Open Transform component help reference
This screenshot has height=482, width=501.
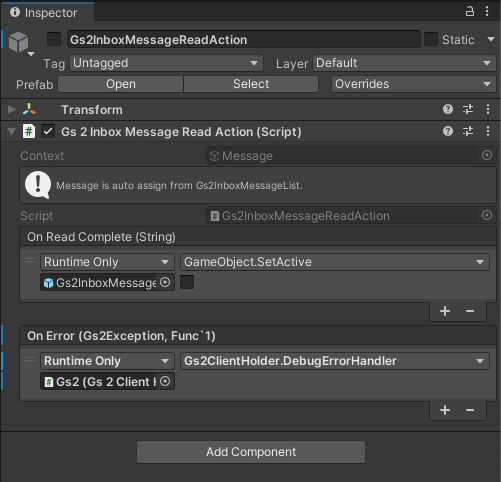click(448, 109)
